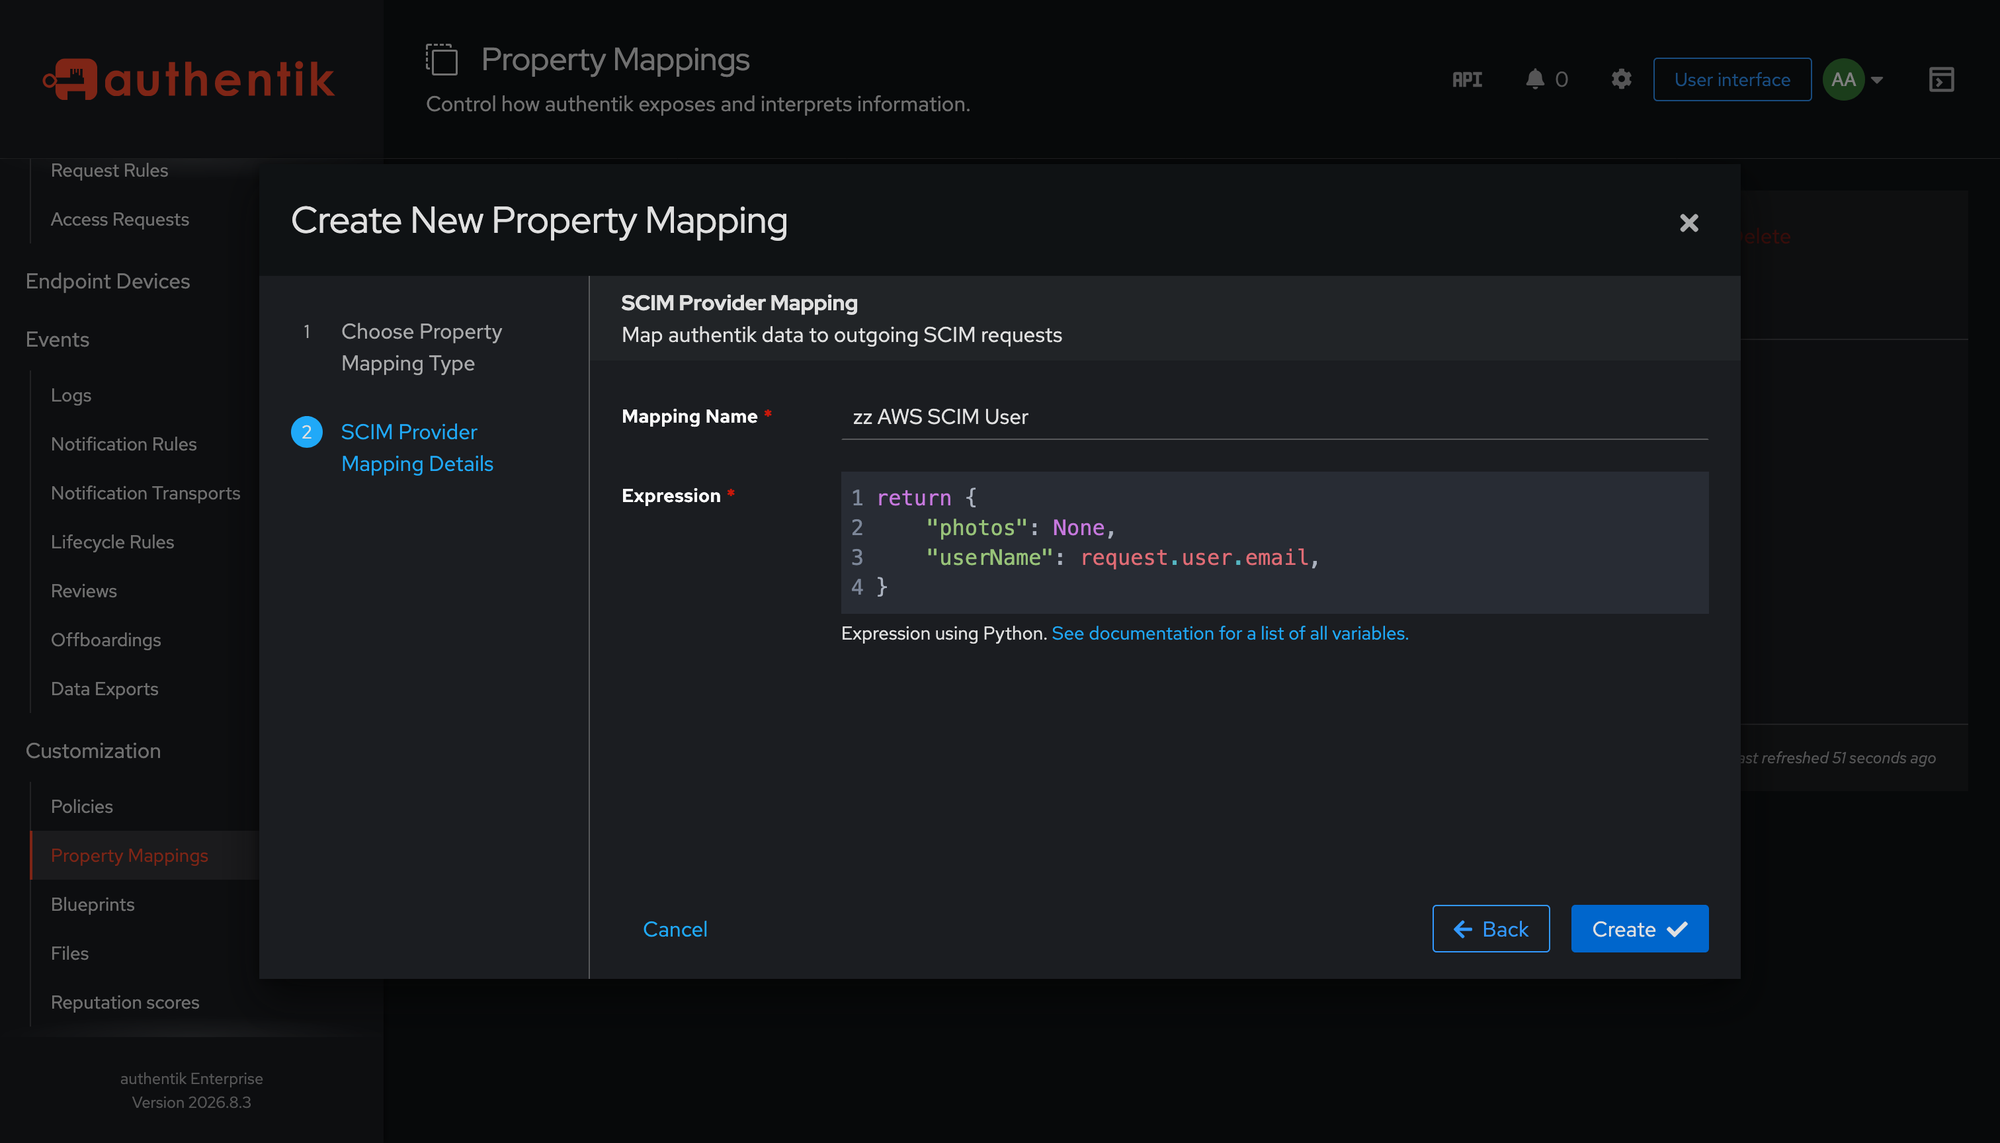This screenshot has width=2000, height=1143.
Task: Click the authentik logo
Action: 188,79
